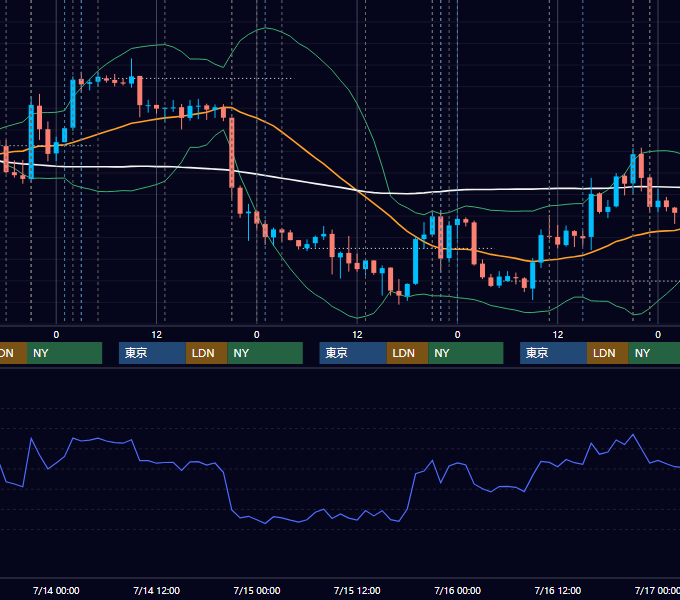
Task: Click the 7/14 00:00 time axis label
Action: click(x=56, y=590)
